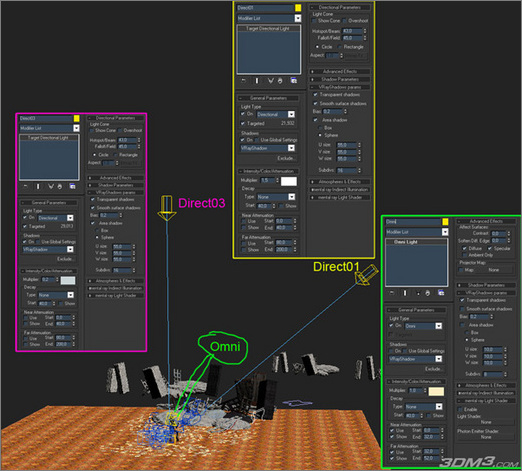
Task: Click Pin Stack icon in Direct03 panel
Action: pos(25,186)
